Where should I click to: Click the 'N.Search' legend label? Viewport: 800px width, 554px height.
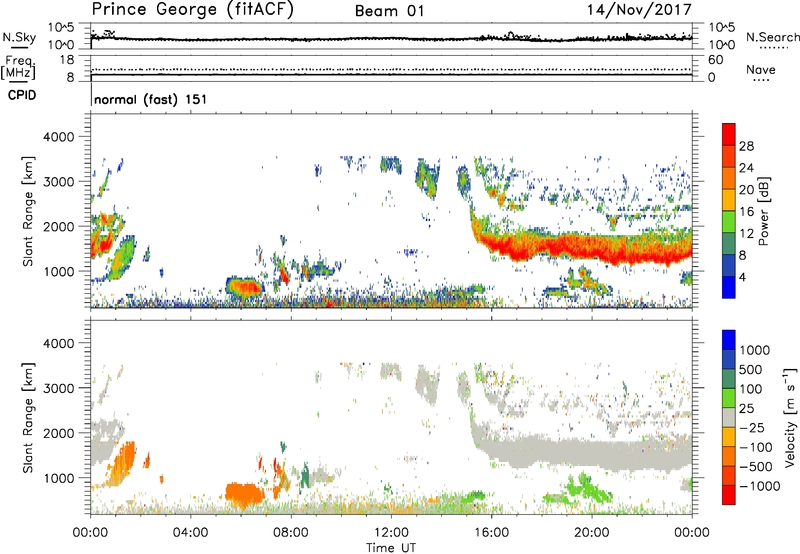click(772, 37)
